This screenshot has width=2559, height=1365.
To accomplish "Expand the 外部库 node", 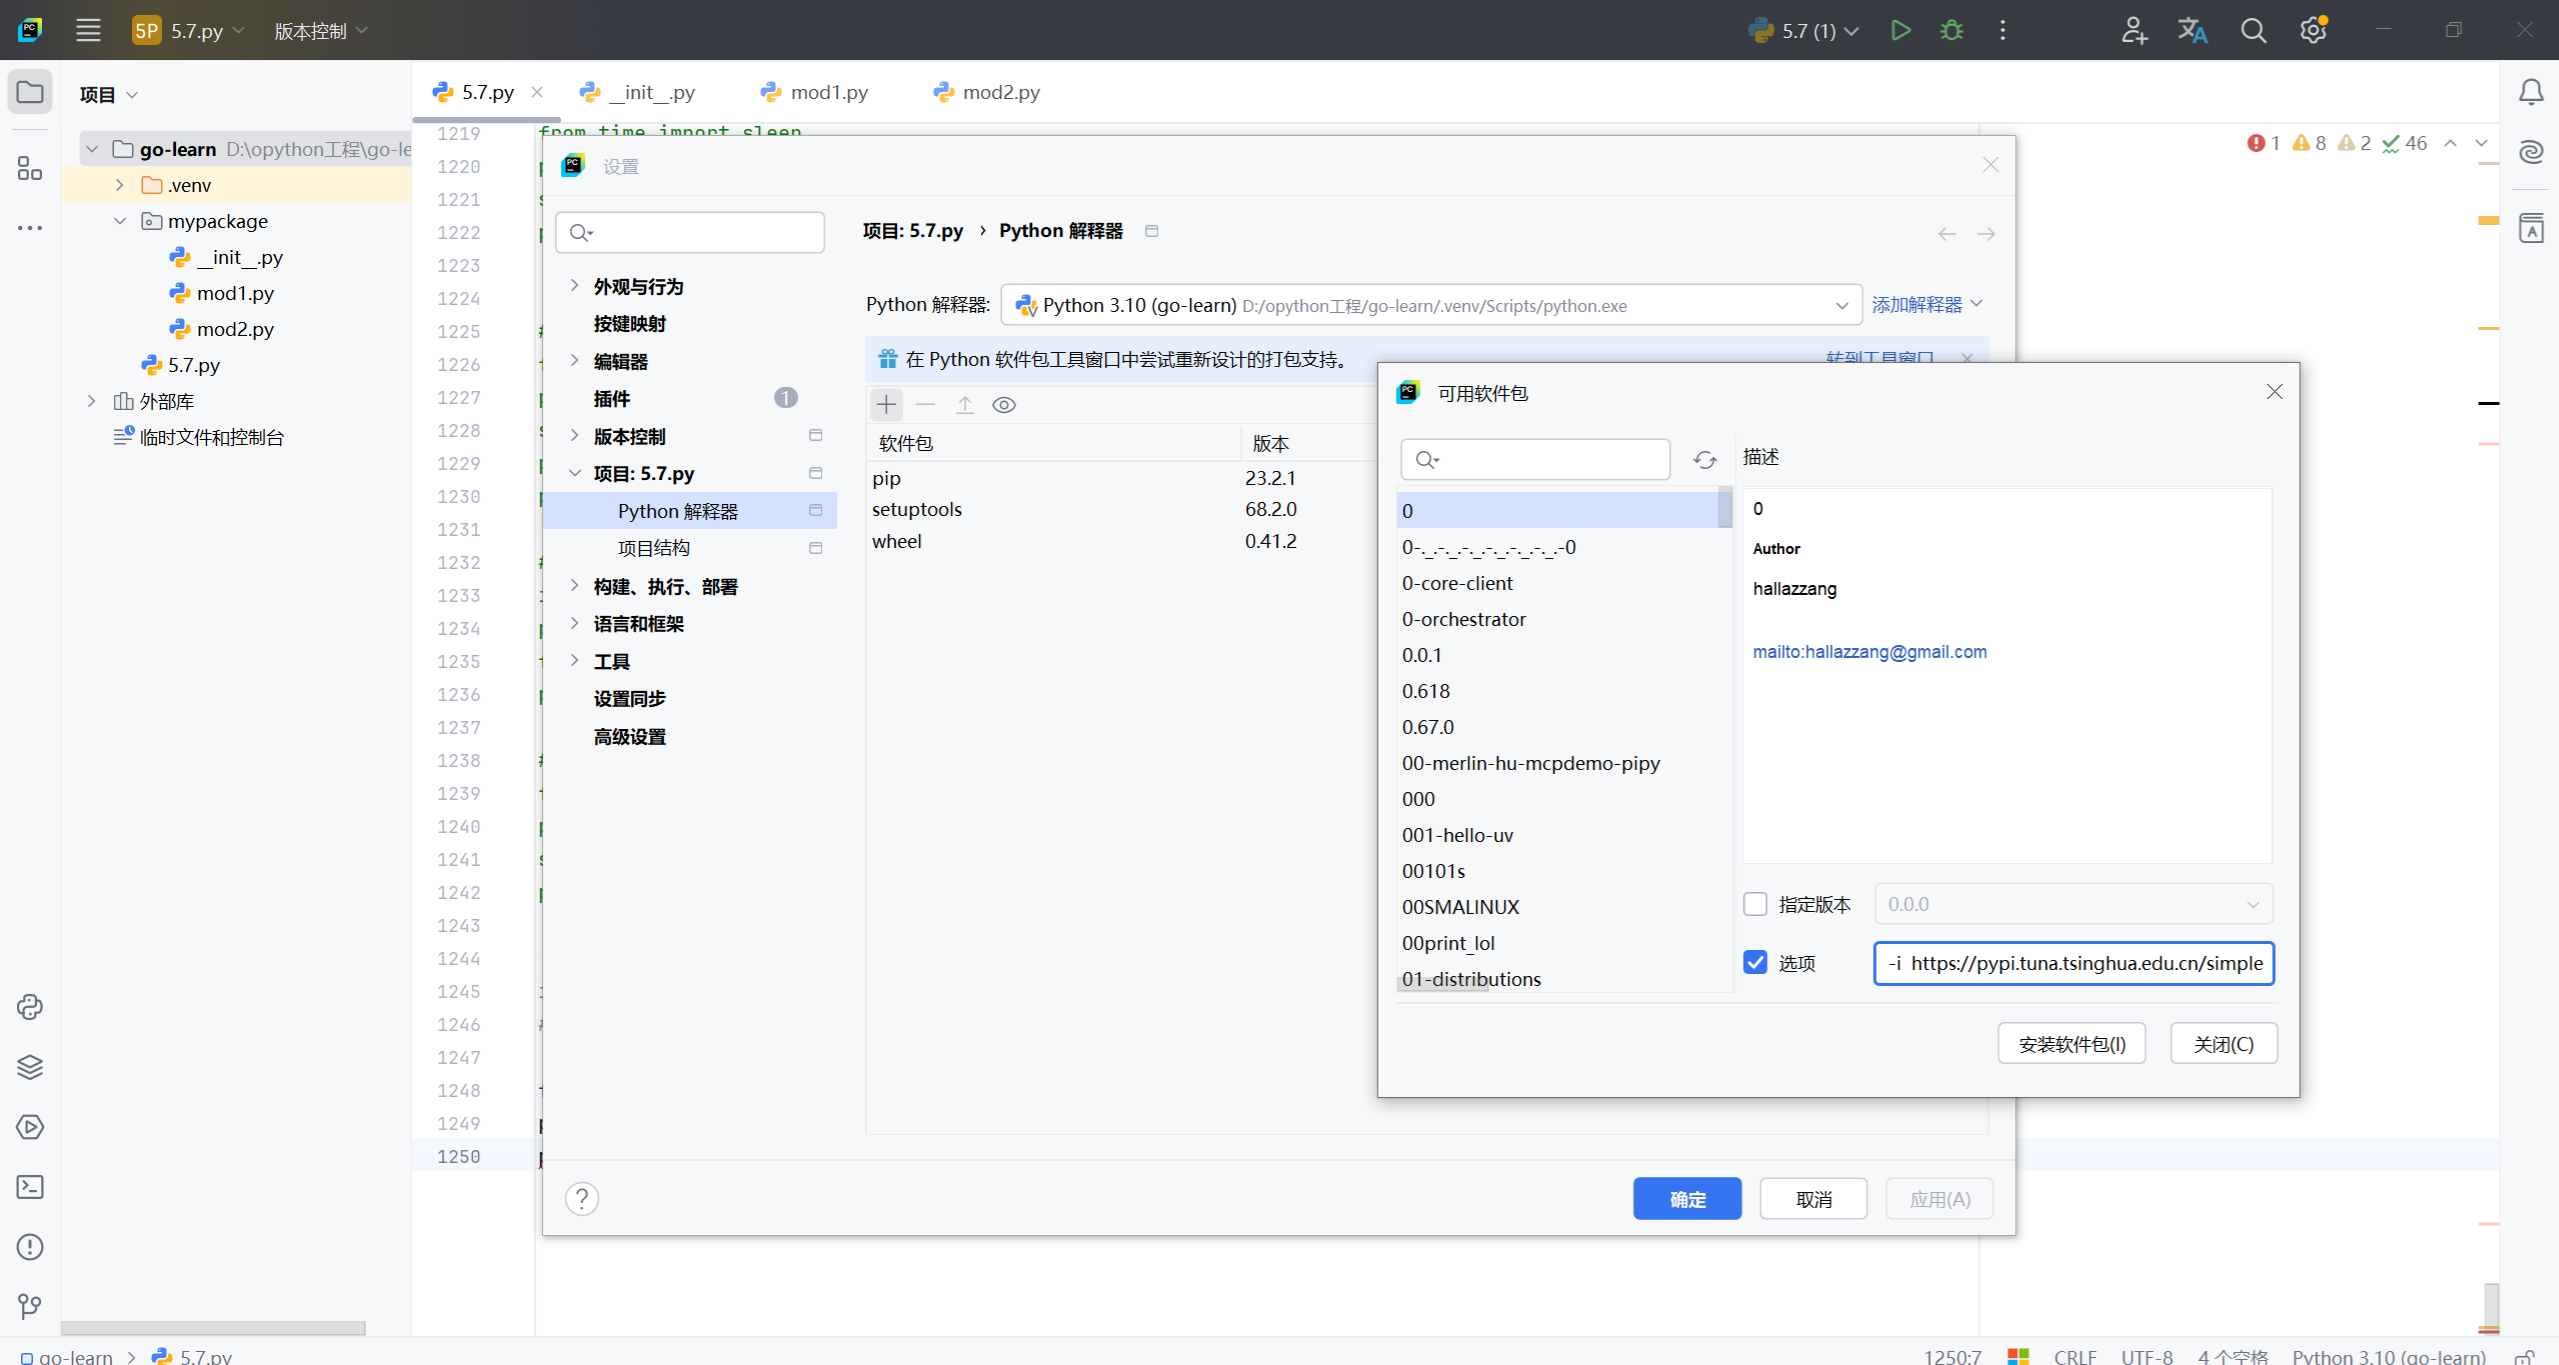I will coord(91,401).
